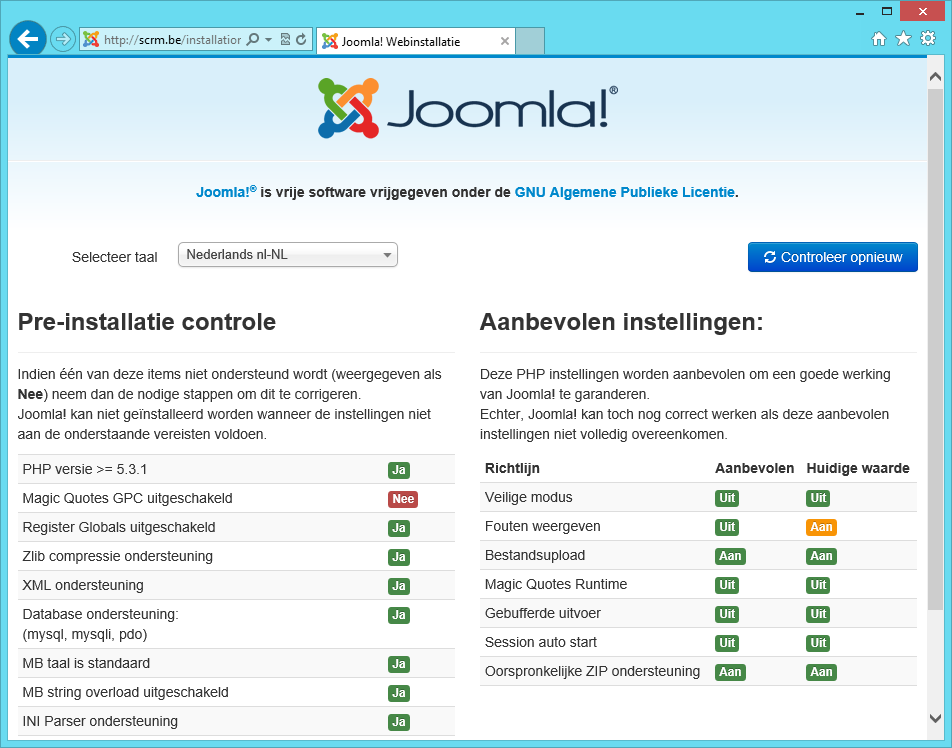Click the search magnifier icon in address bar
The height and width of the screenshot is (748, 952).
(x=252, y=40)
